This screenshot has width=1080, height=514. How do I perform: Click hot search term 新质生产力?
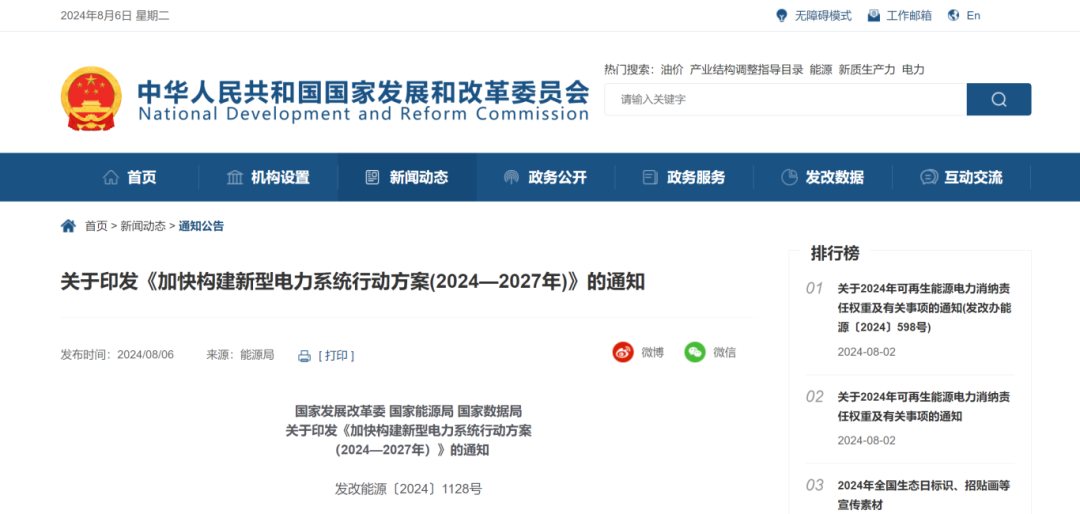click(867, 70)
